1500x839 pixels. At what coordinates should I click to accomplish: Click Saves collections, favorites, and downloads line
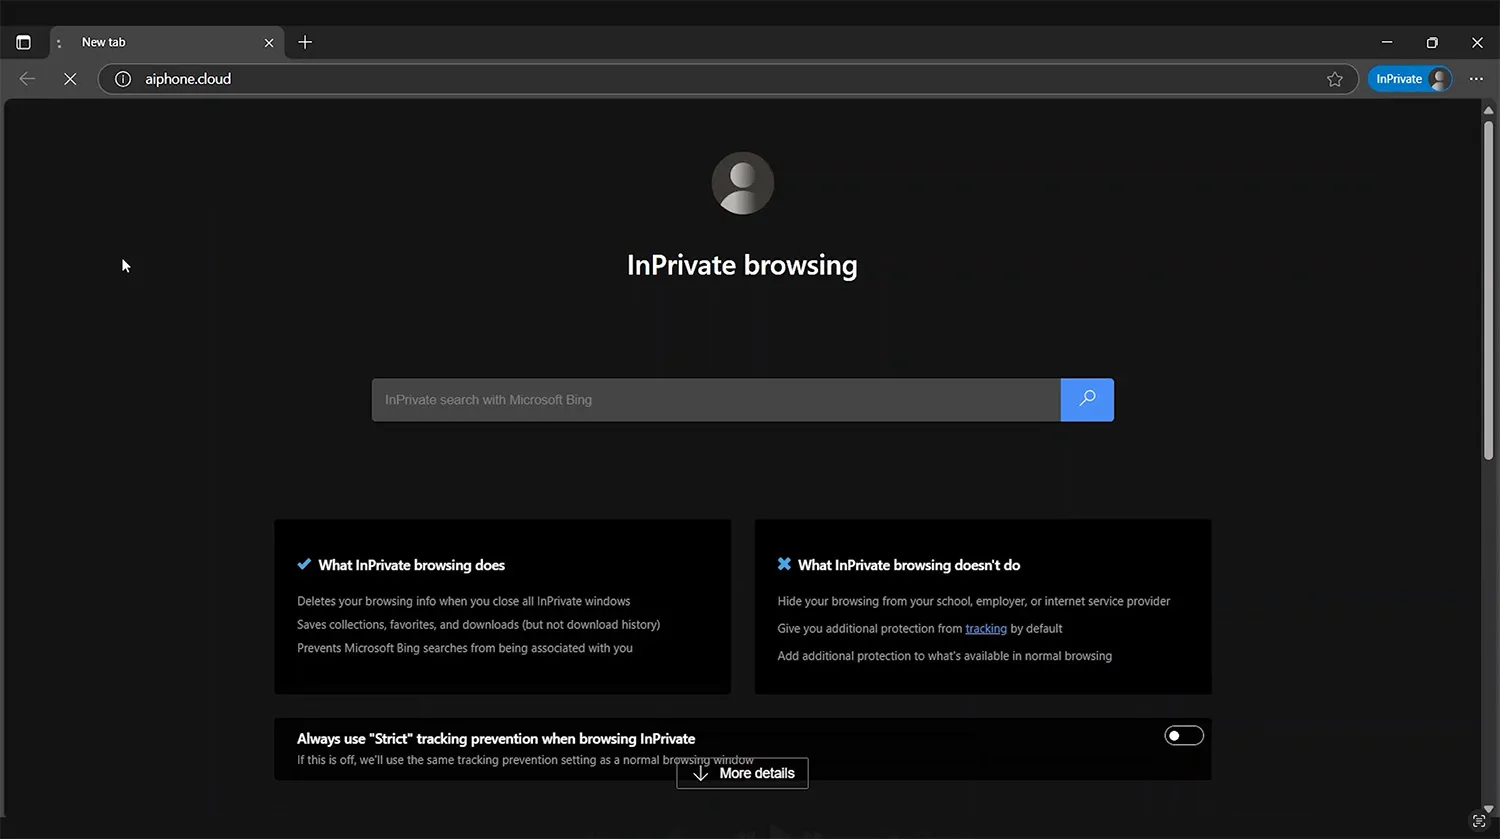pyautogui.click(x=478, y=624)
